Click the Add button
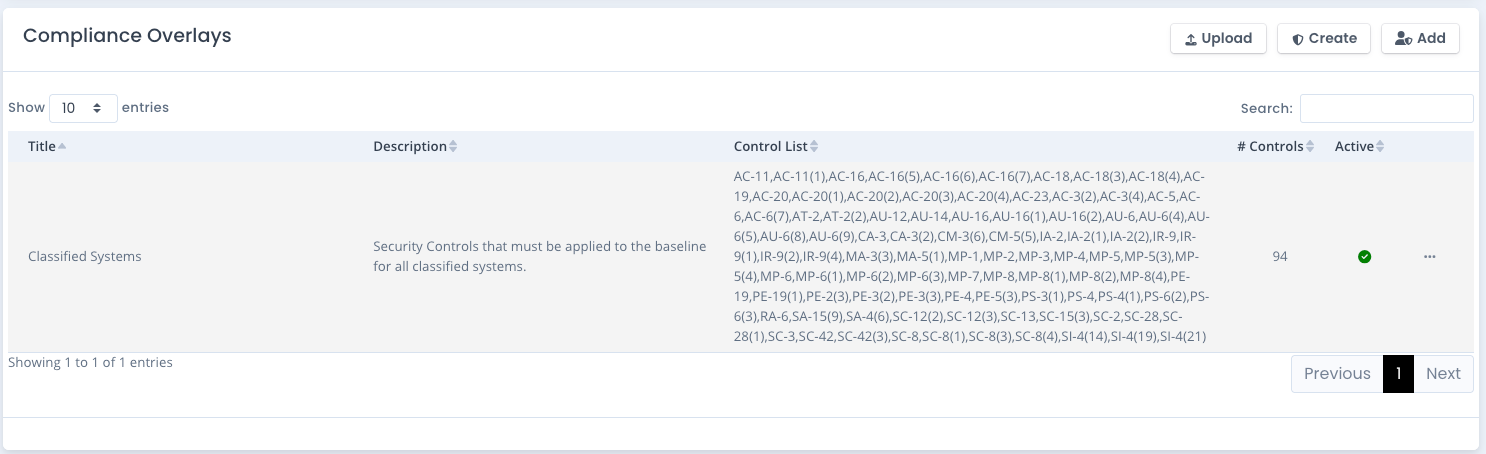The image size is (1486, 454). (1420, 38)
